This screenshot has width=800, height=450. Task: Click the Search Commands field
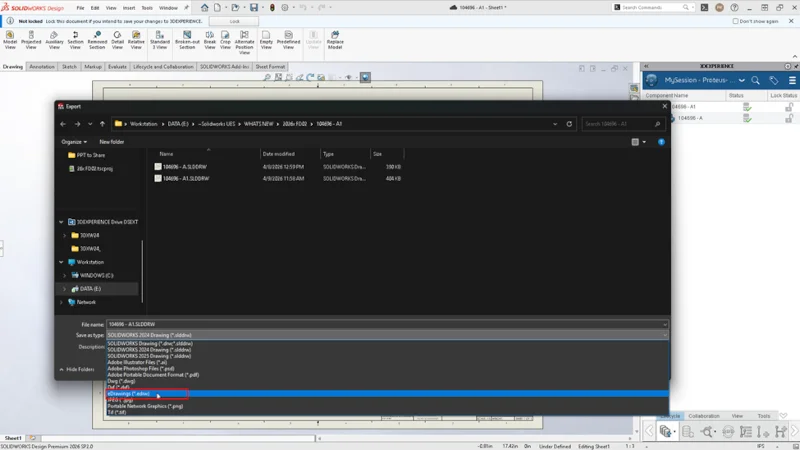point(653,7)
